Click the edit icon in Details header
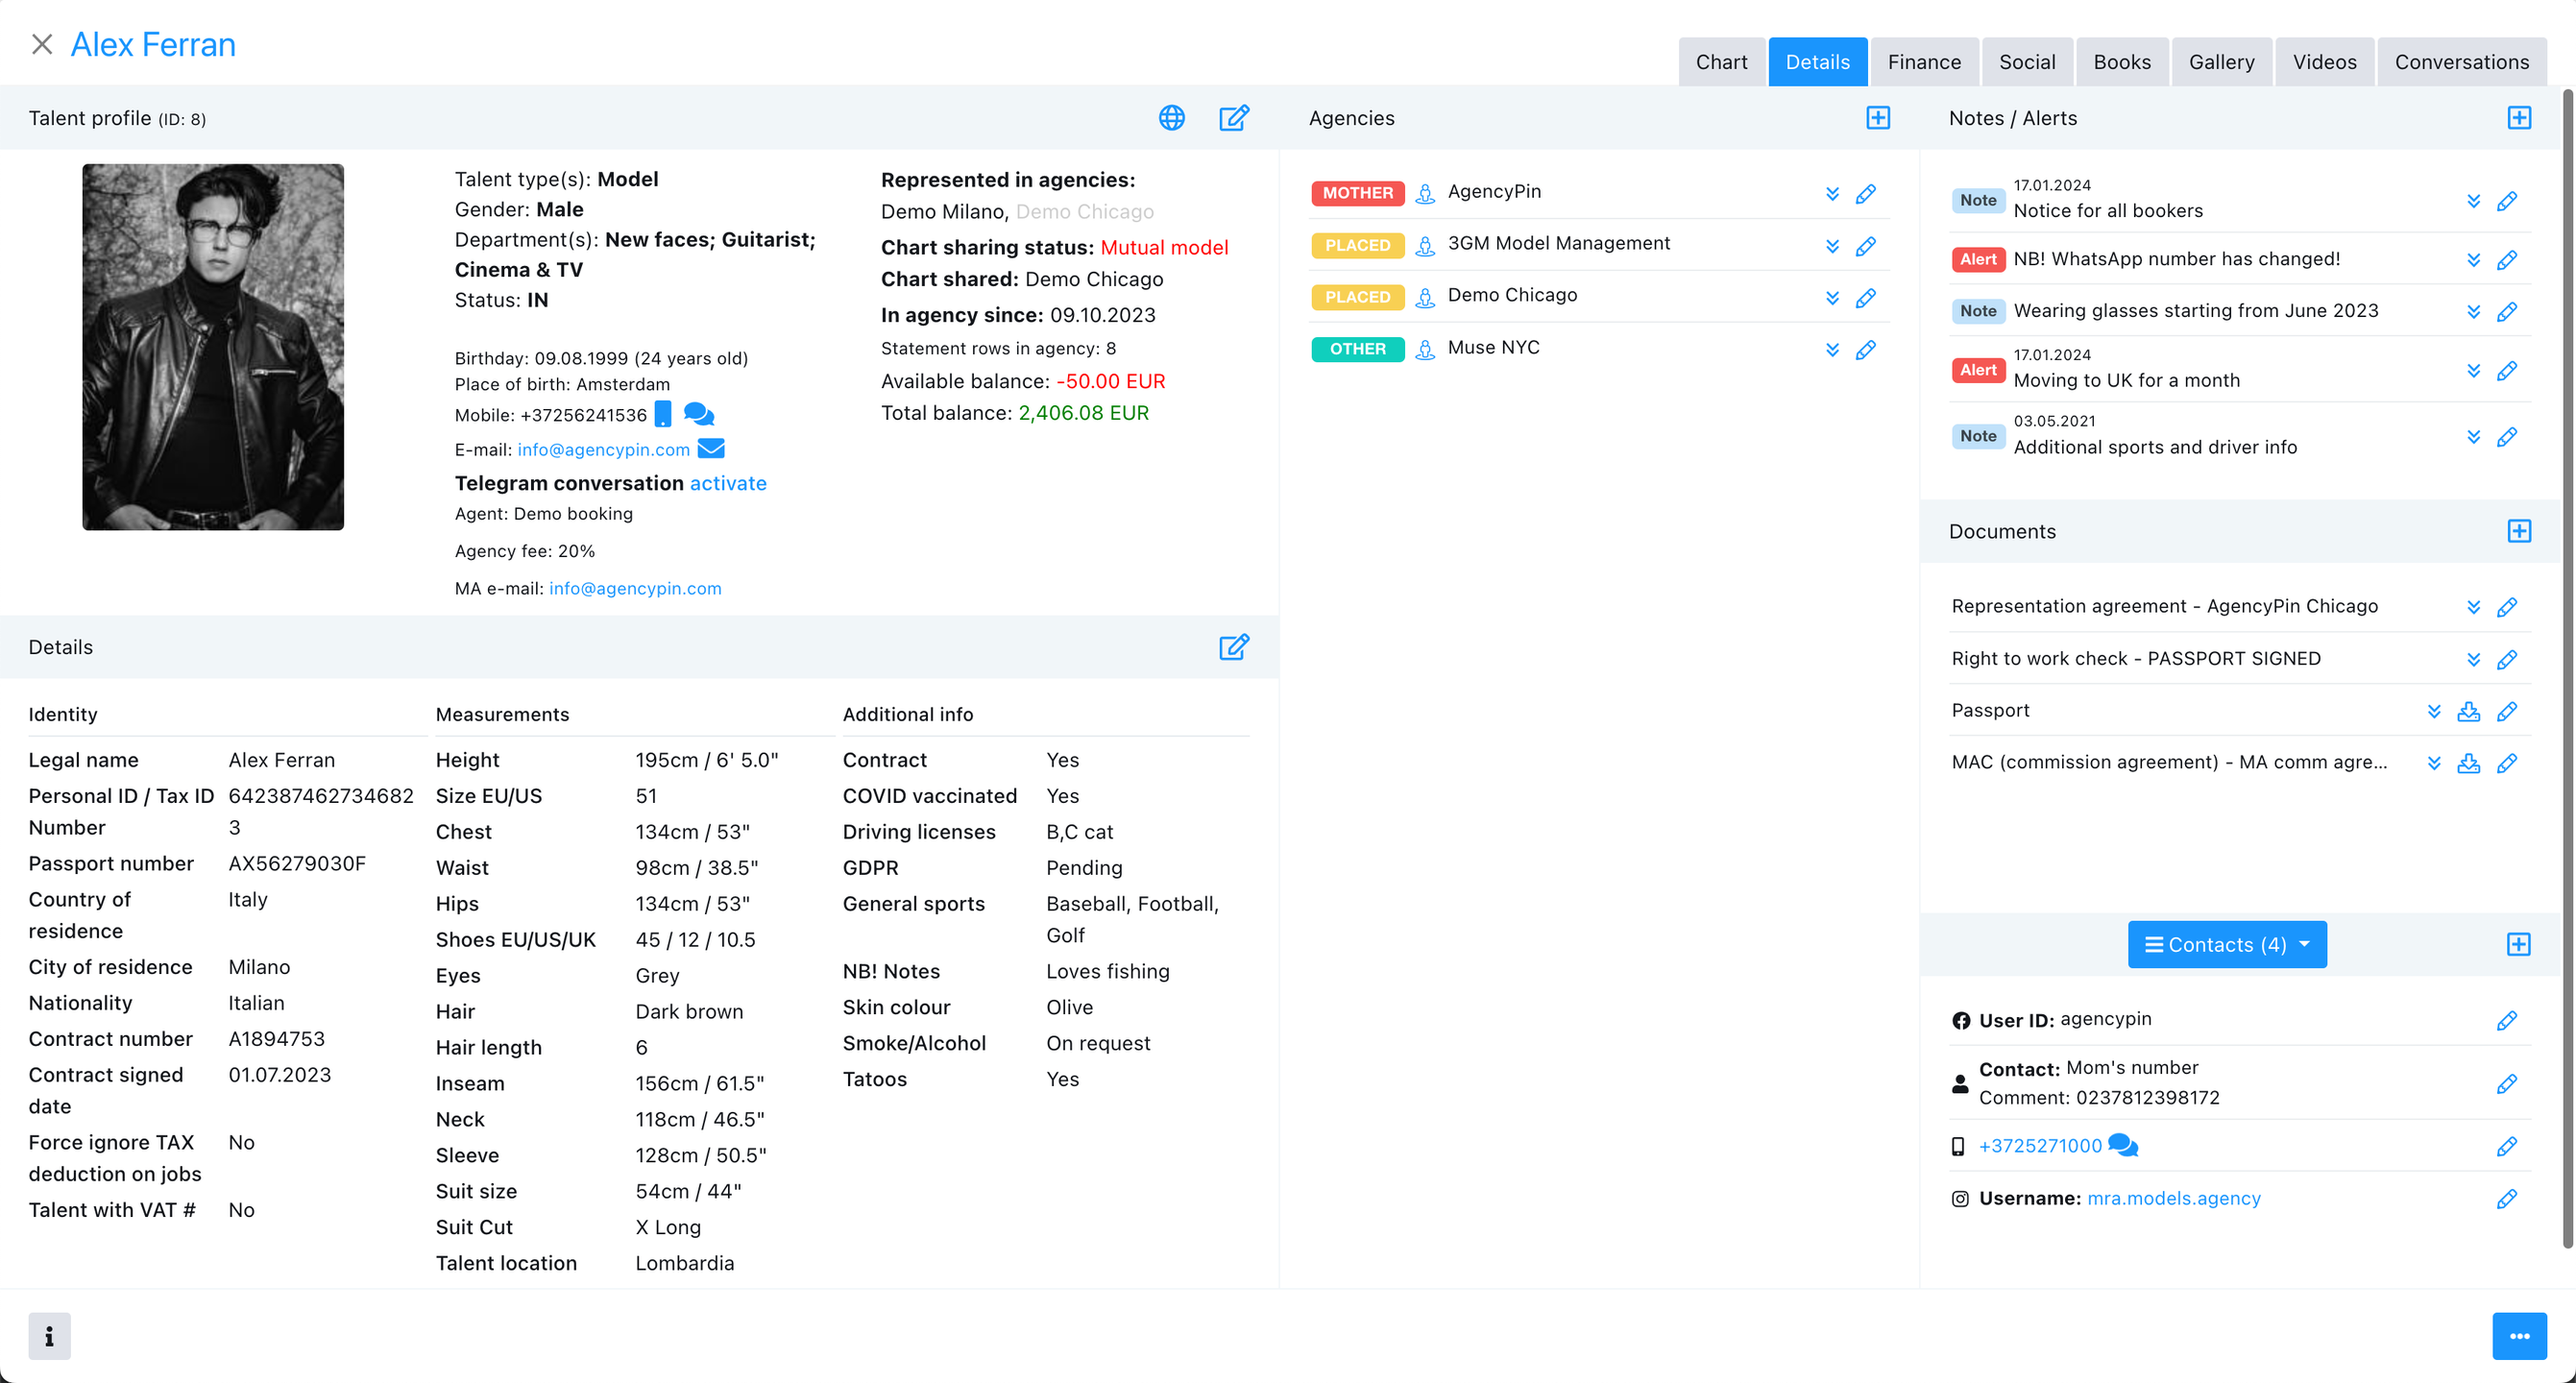This screenshot has width=2576, height=1383. pyautogui.click(x=1233, y=647)
